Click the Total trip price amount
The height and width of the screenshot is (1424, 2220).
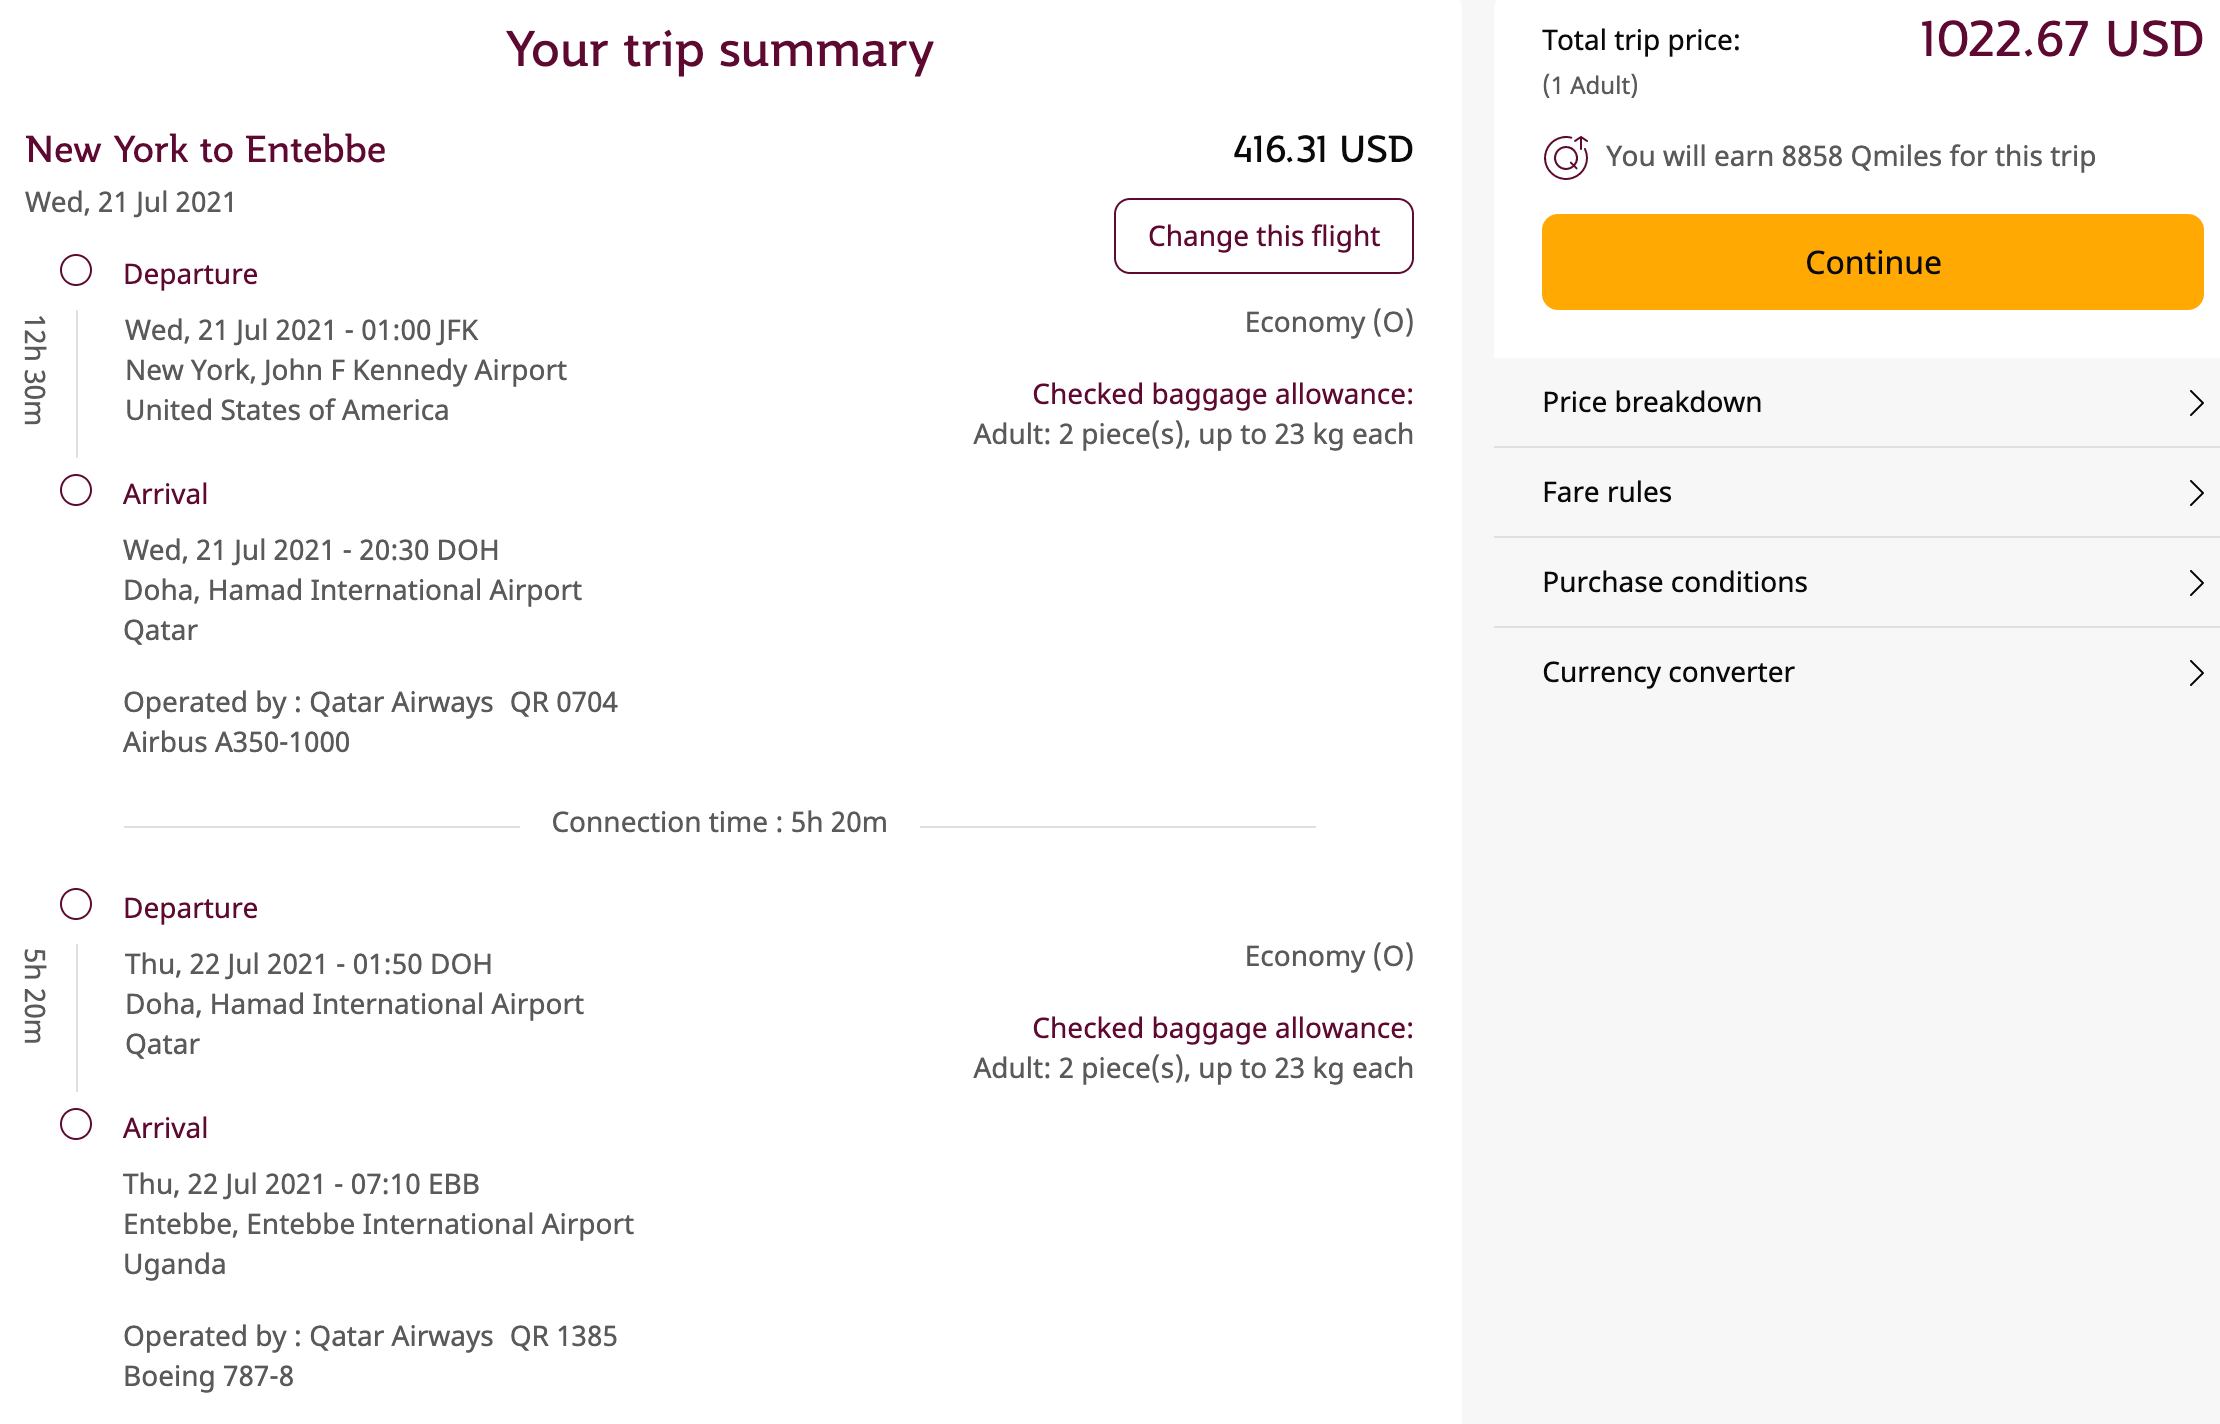point(2060,40)
